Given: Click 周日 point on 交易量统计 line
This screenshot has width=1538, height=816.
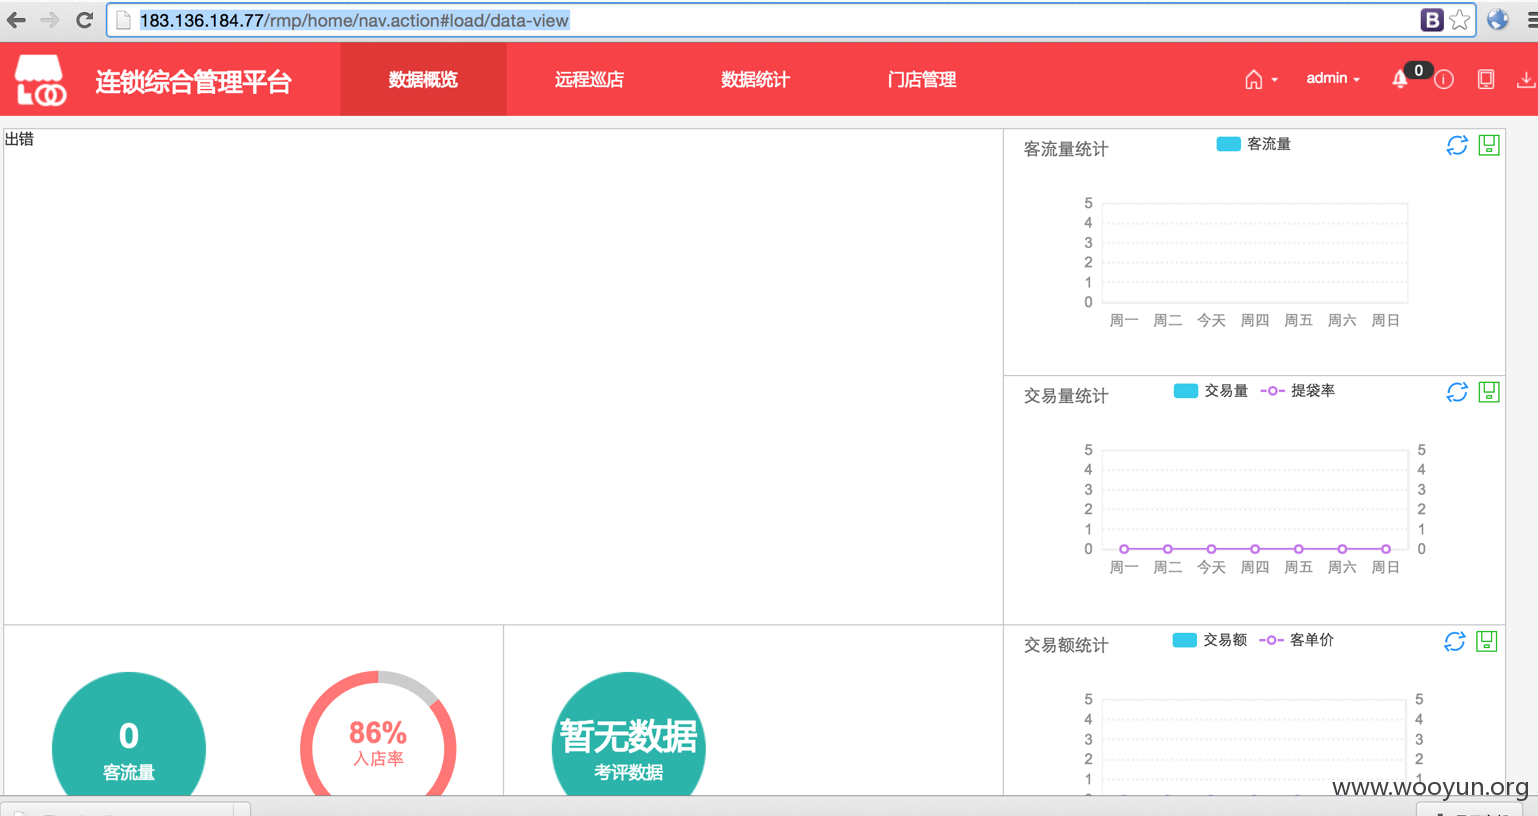Looking at the screenshot, I should tap(1386, 549).
